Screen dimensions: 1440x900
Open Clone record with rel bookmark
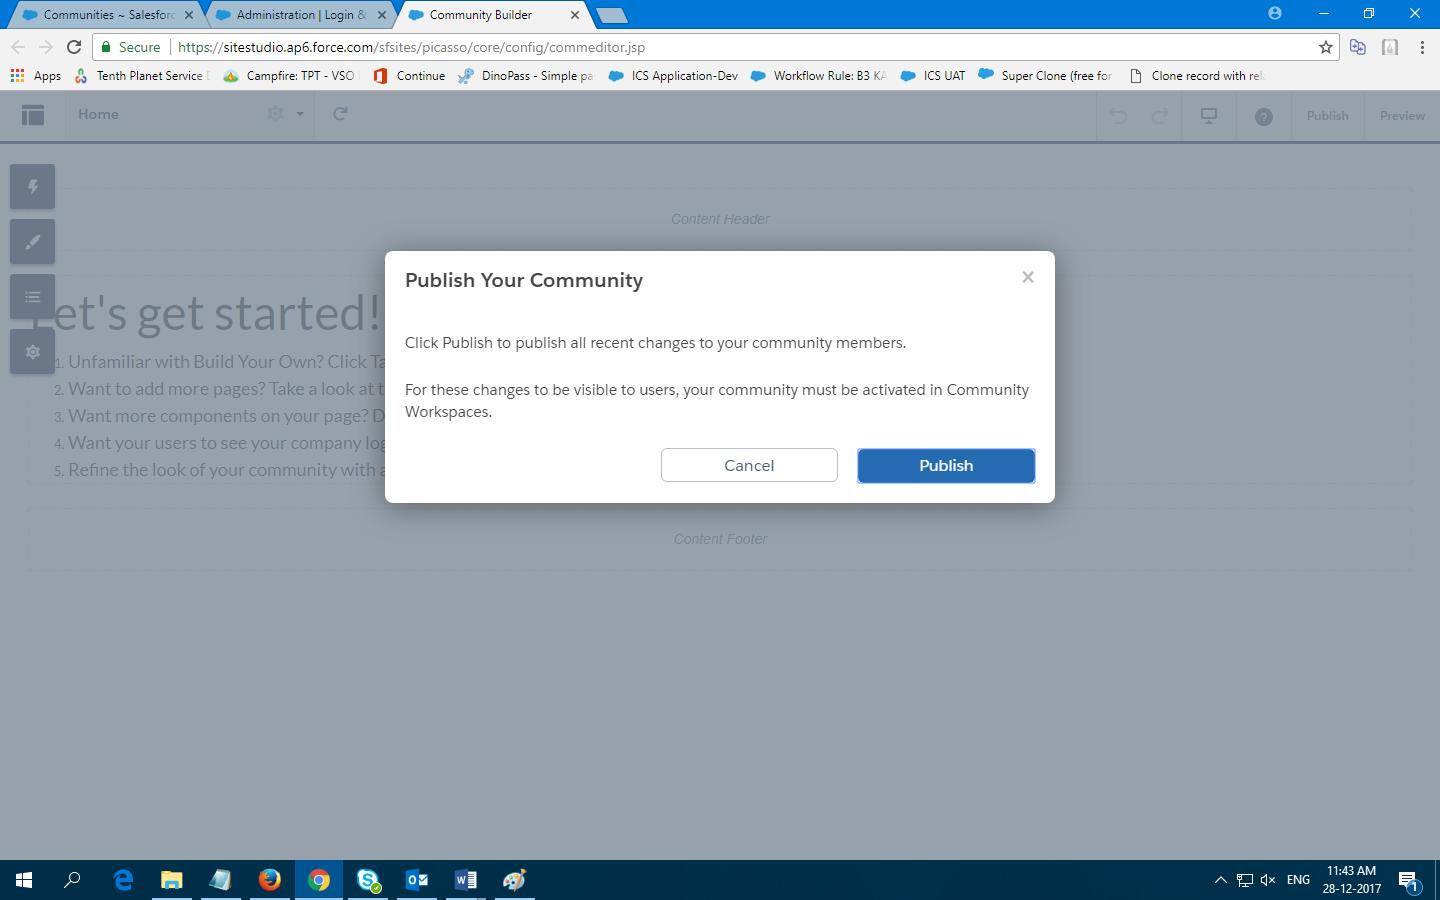1196,76
